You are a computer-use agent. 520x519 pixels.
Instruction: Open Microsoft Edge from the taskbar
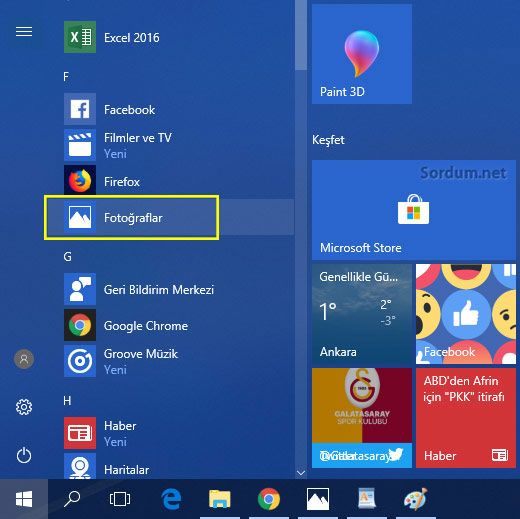point(171,499)
